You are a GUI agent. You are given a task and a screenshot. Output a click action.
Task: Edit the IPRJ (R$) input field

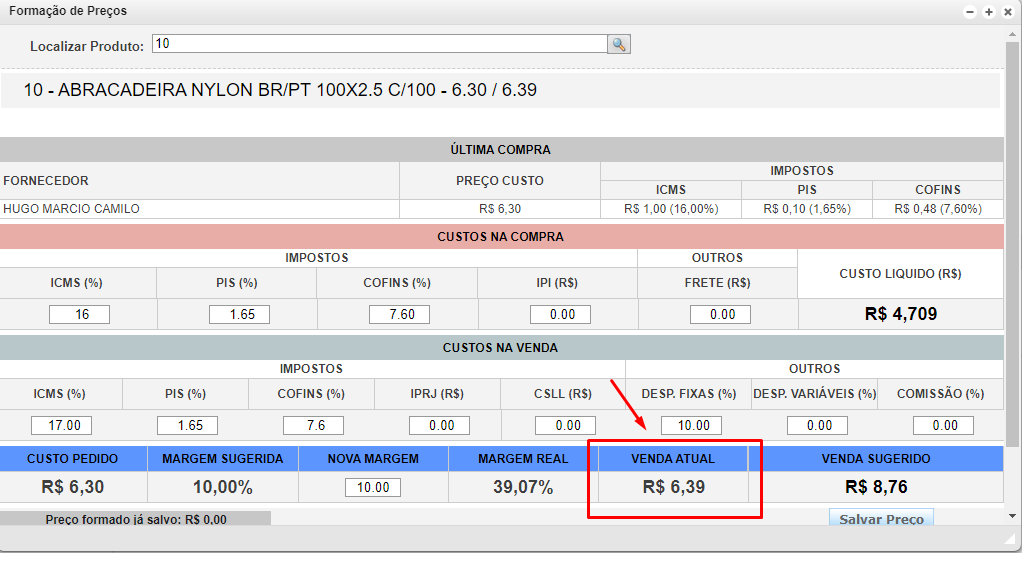(x=439, y=425)
